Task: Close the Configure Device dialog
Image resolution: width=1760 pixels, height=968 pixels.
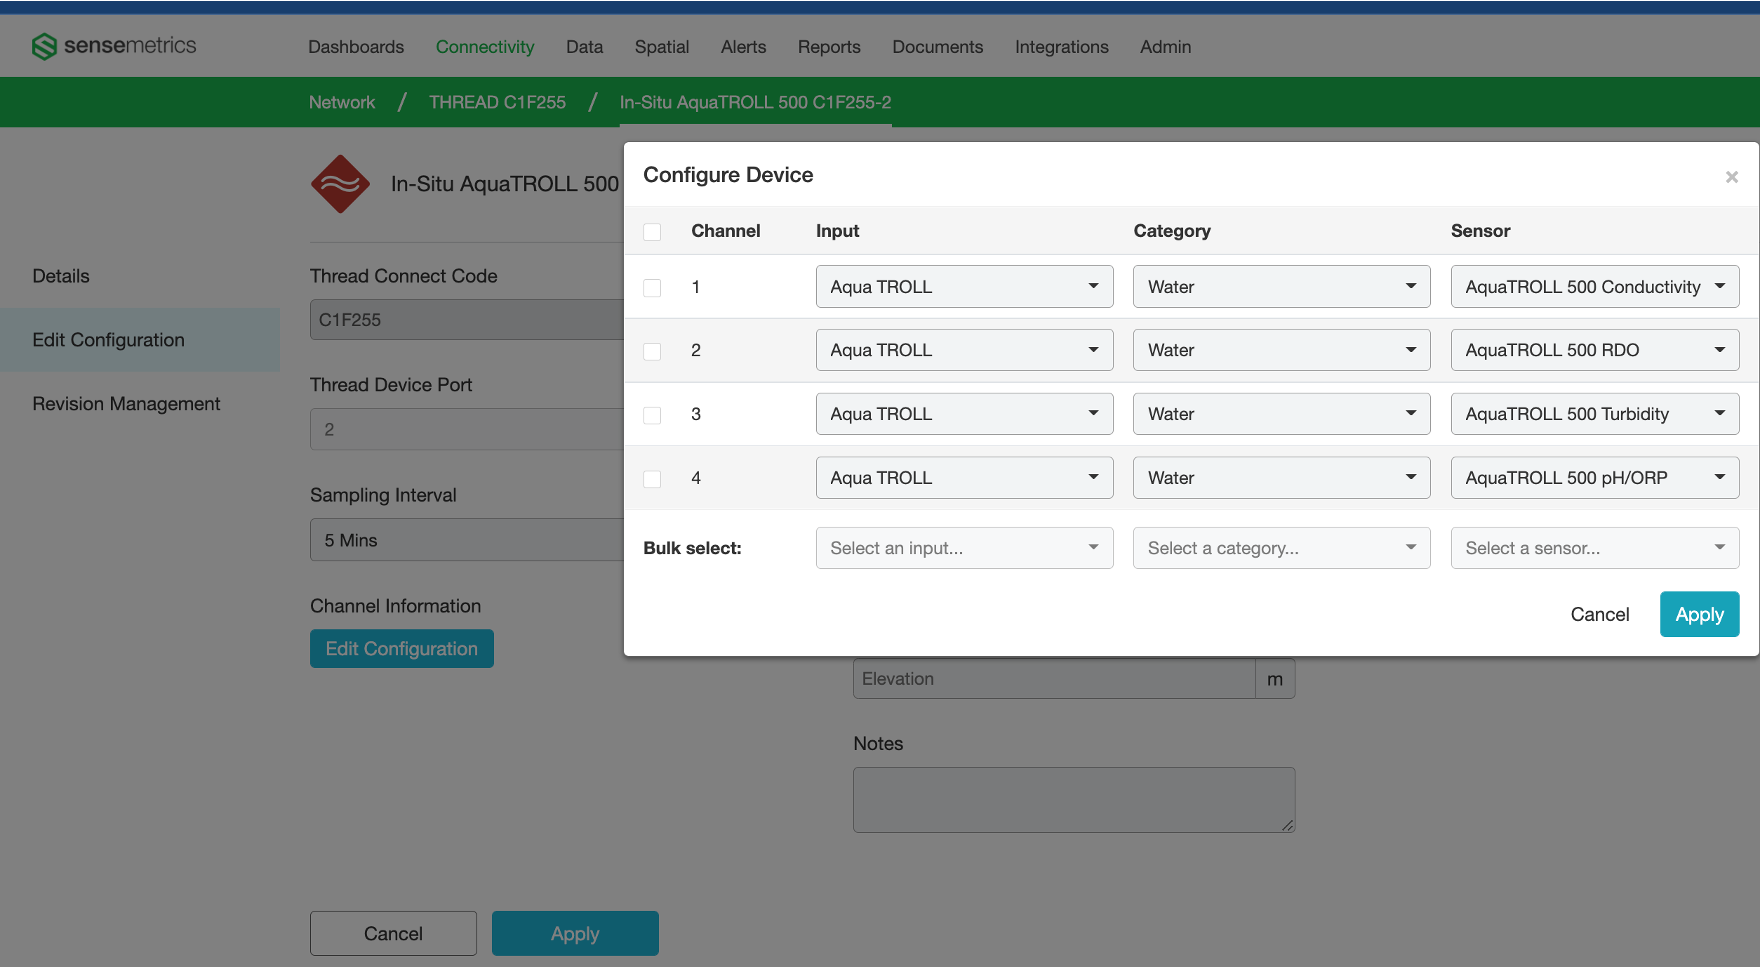Action: click(x=1732, y=177)
